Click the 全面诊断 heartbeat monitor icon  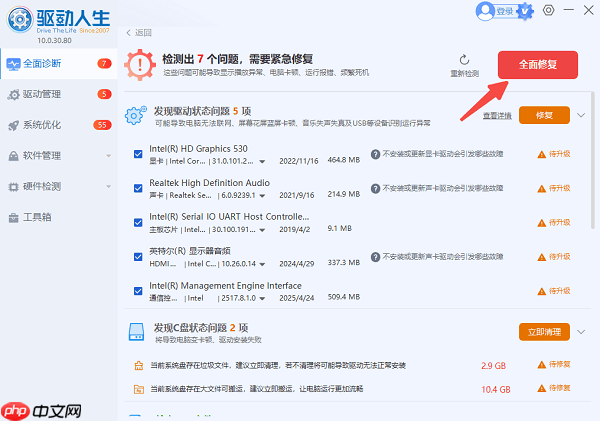pos(13,64)
